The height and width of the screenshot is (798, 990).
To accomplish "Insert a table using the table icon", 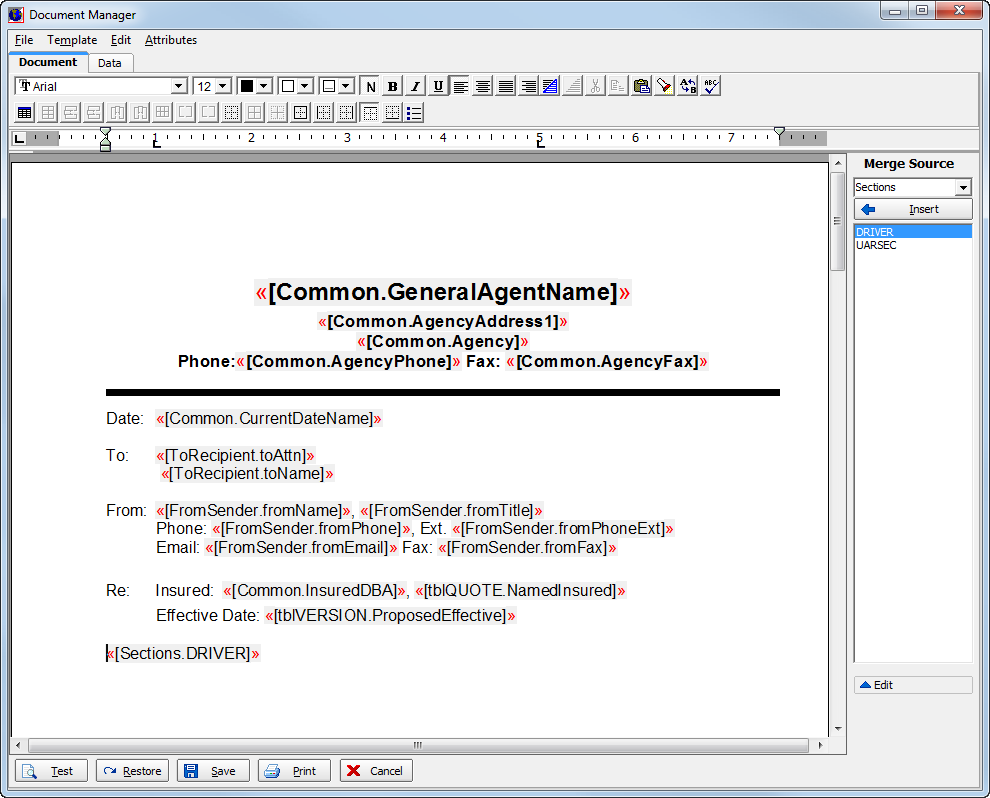I will (25, 113).
